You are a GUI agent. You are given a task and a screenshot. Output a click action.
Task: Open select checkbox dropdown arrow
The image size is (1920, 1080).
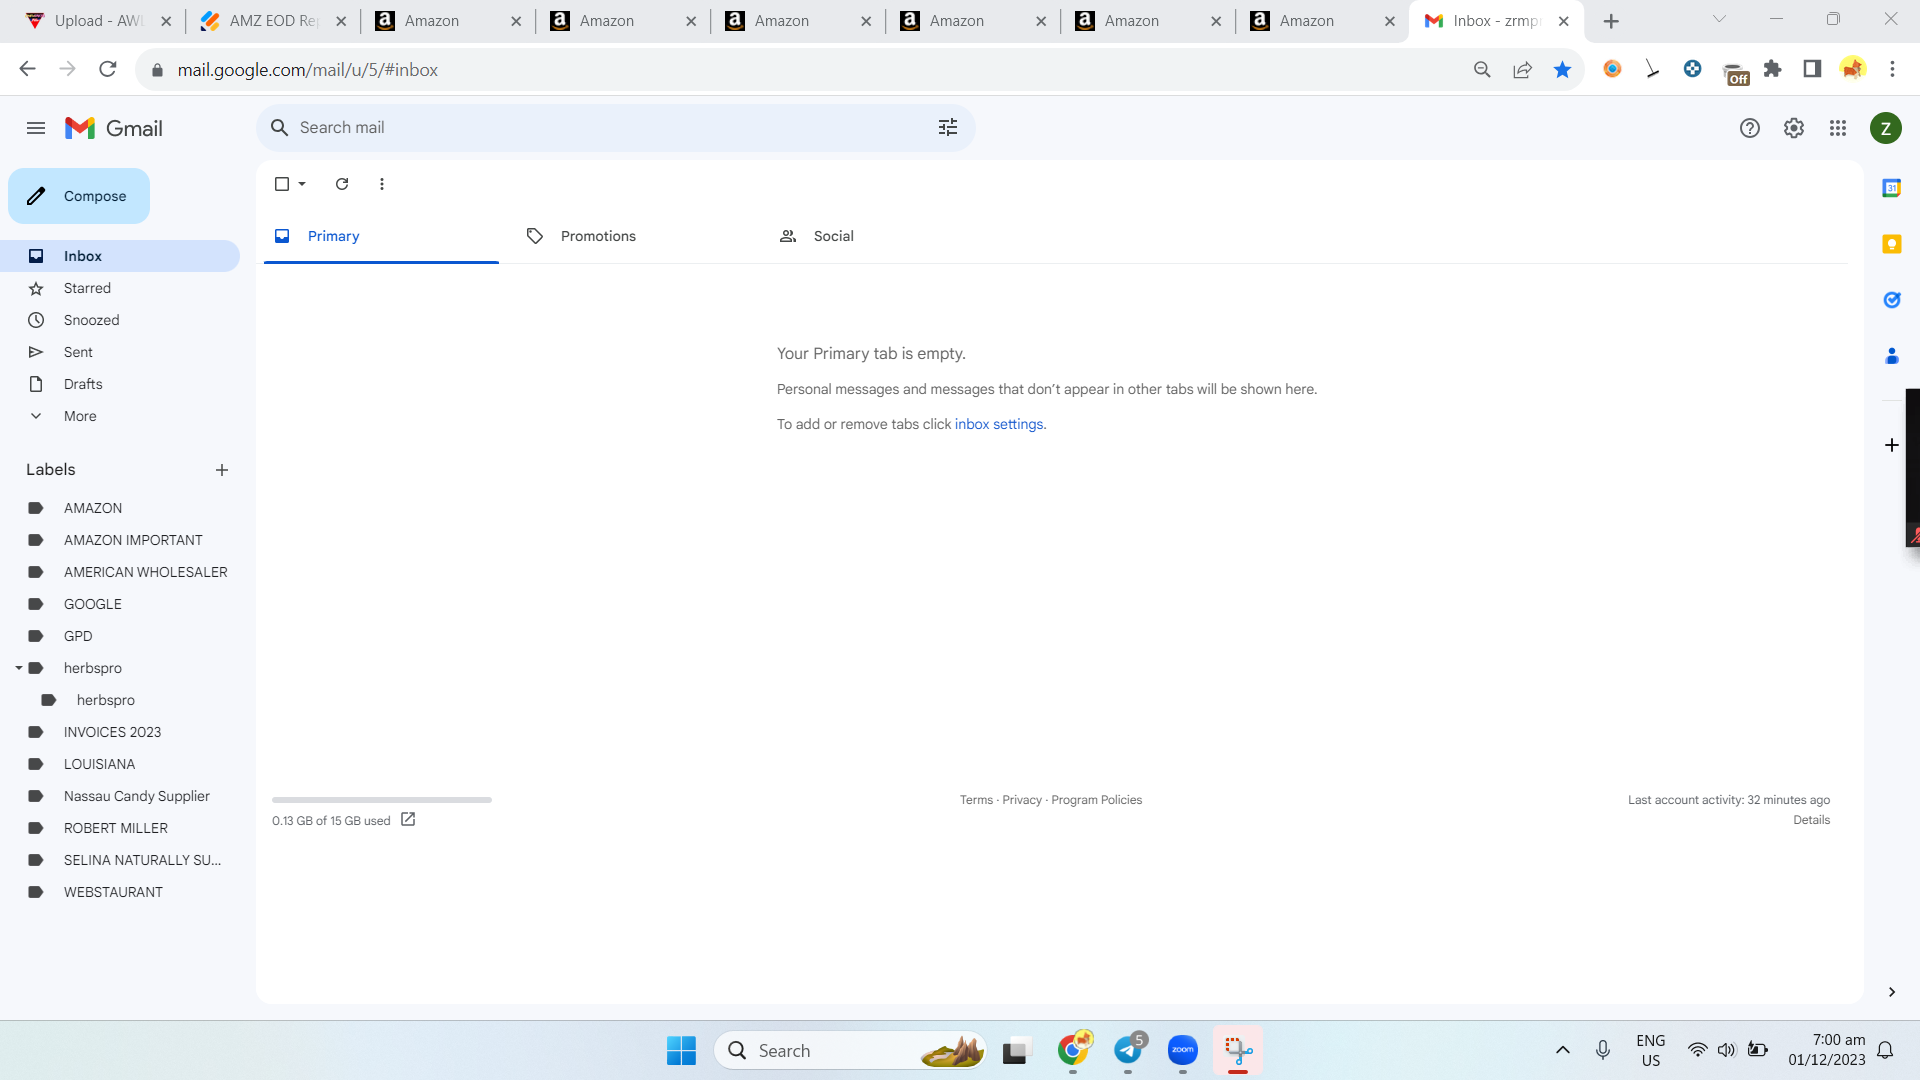tap(302, 184)
